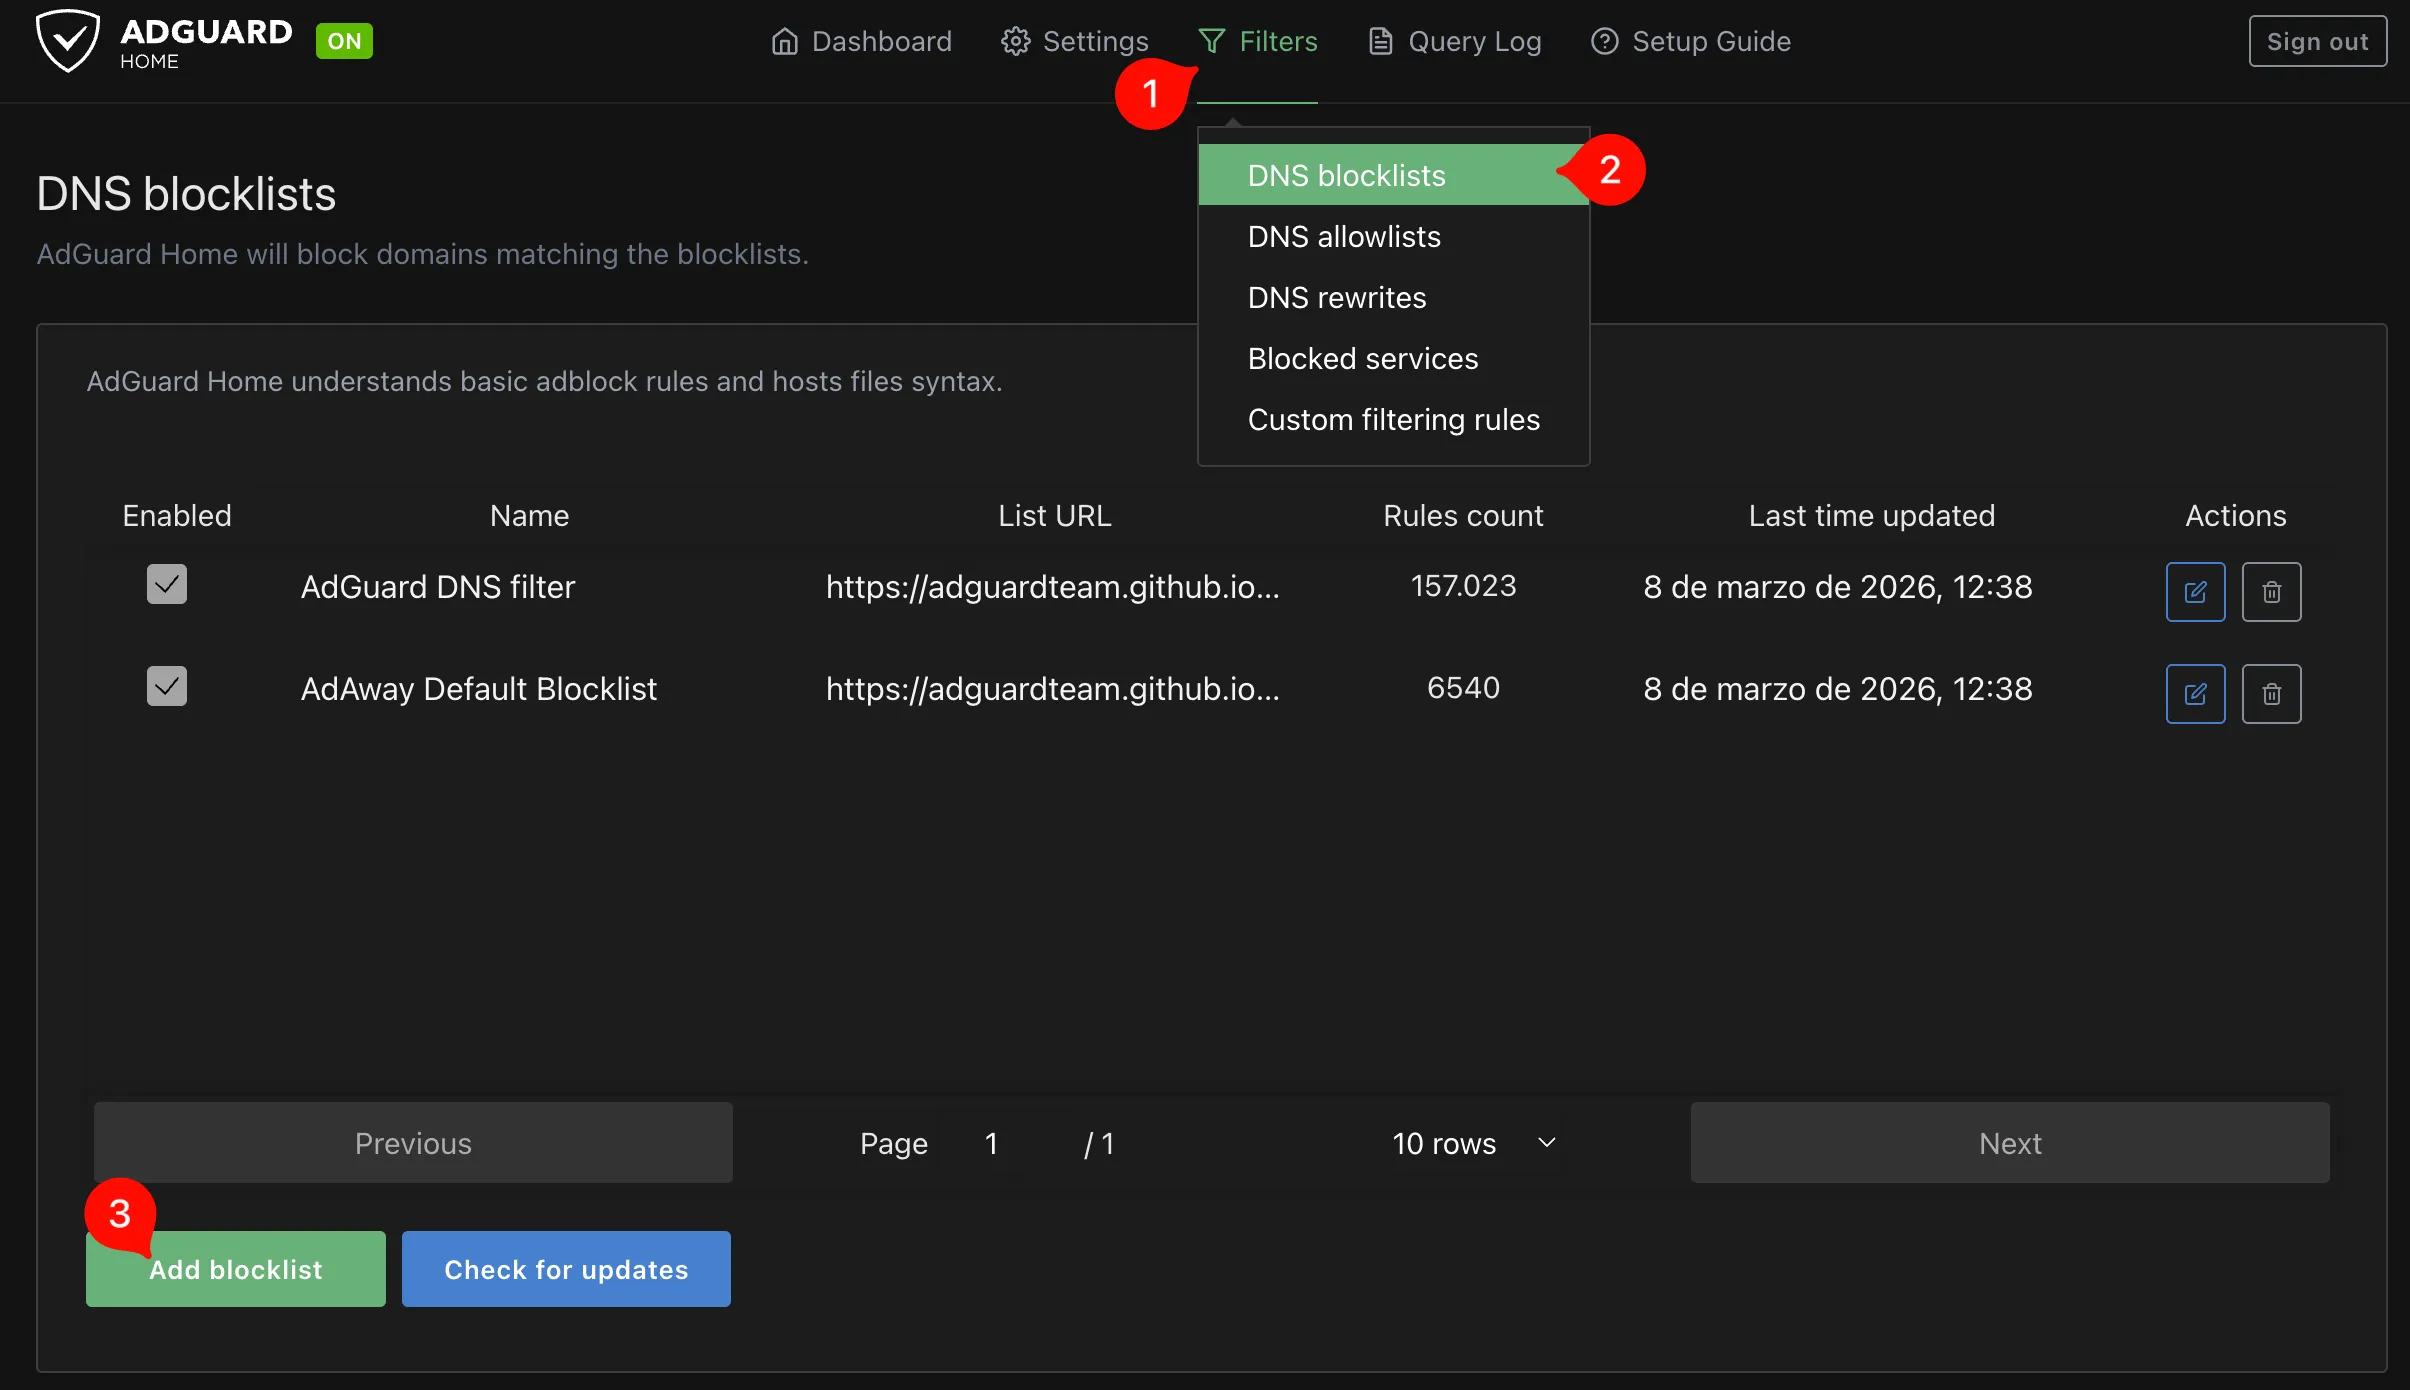Open the Settings menu
Screen dimensions: 2410x1390
1075,41
